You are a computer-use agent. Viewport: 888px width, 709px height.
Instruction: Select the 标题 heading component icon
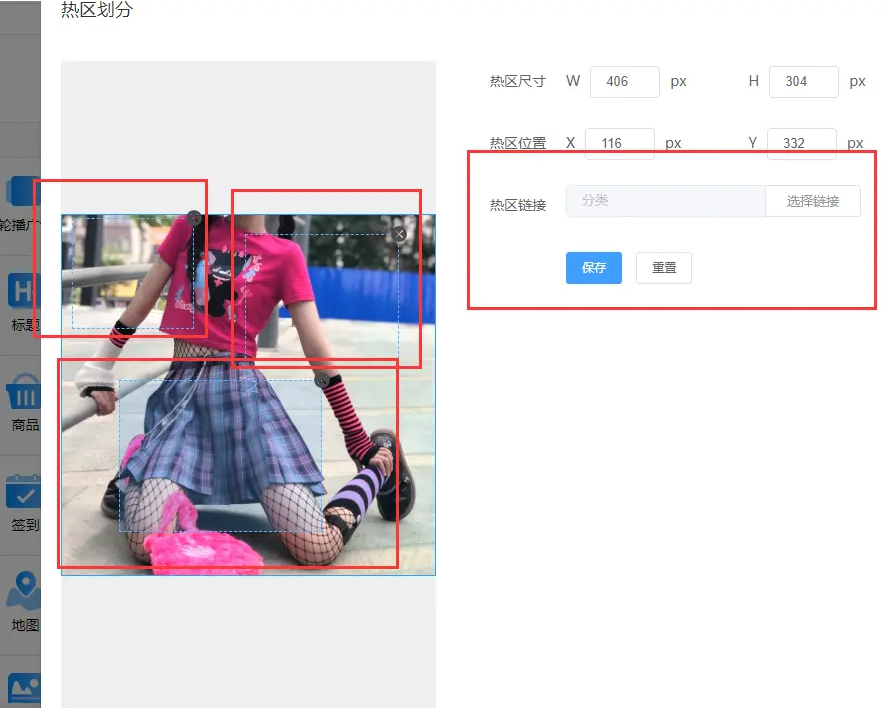[x=24, y=291]
